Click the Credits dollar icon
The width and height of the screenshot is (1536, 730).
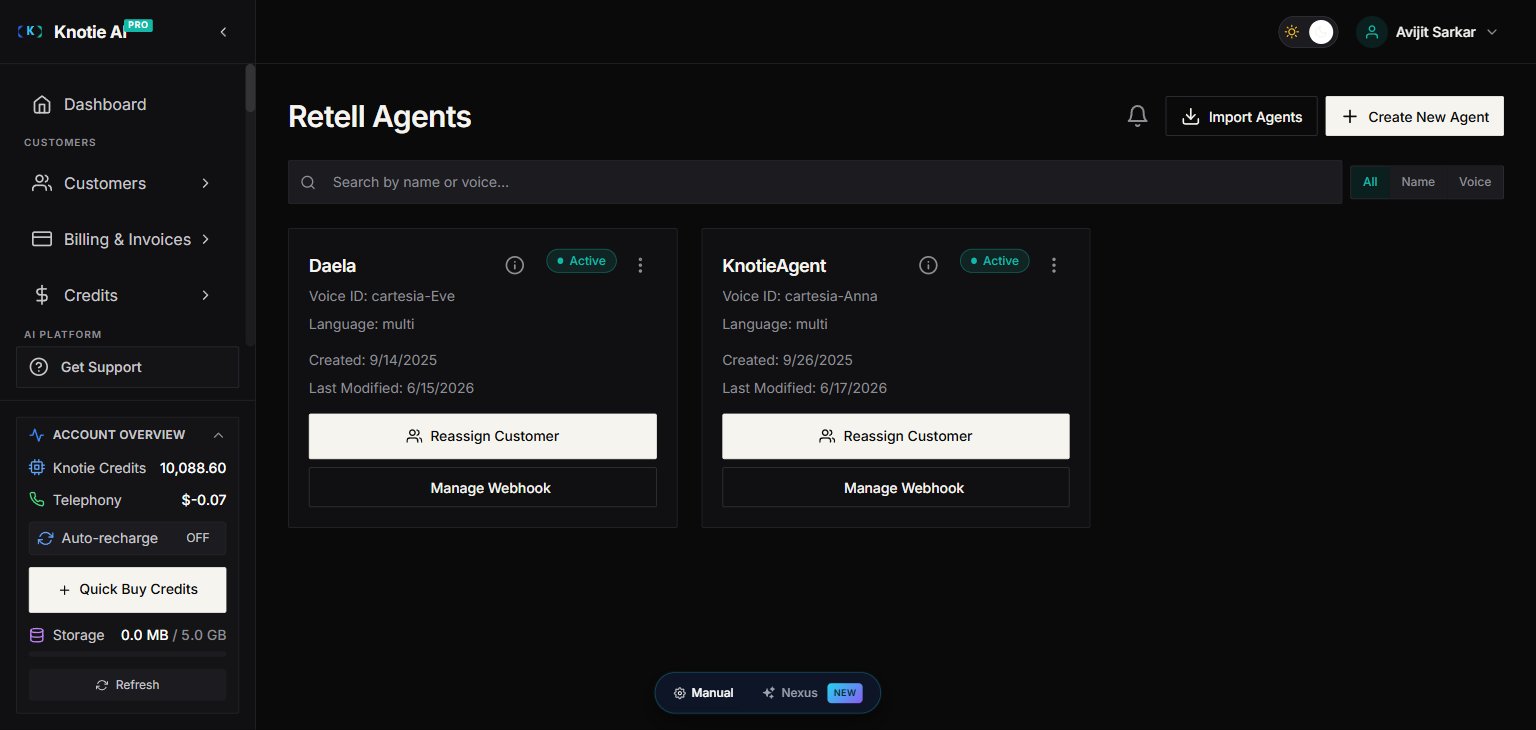(x=42, y=295)
